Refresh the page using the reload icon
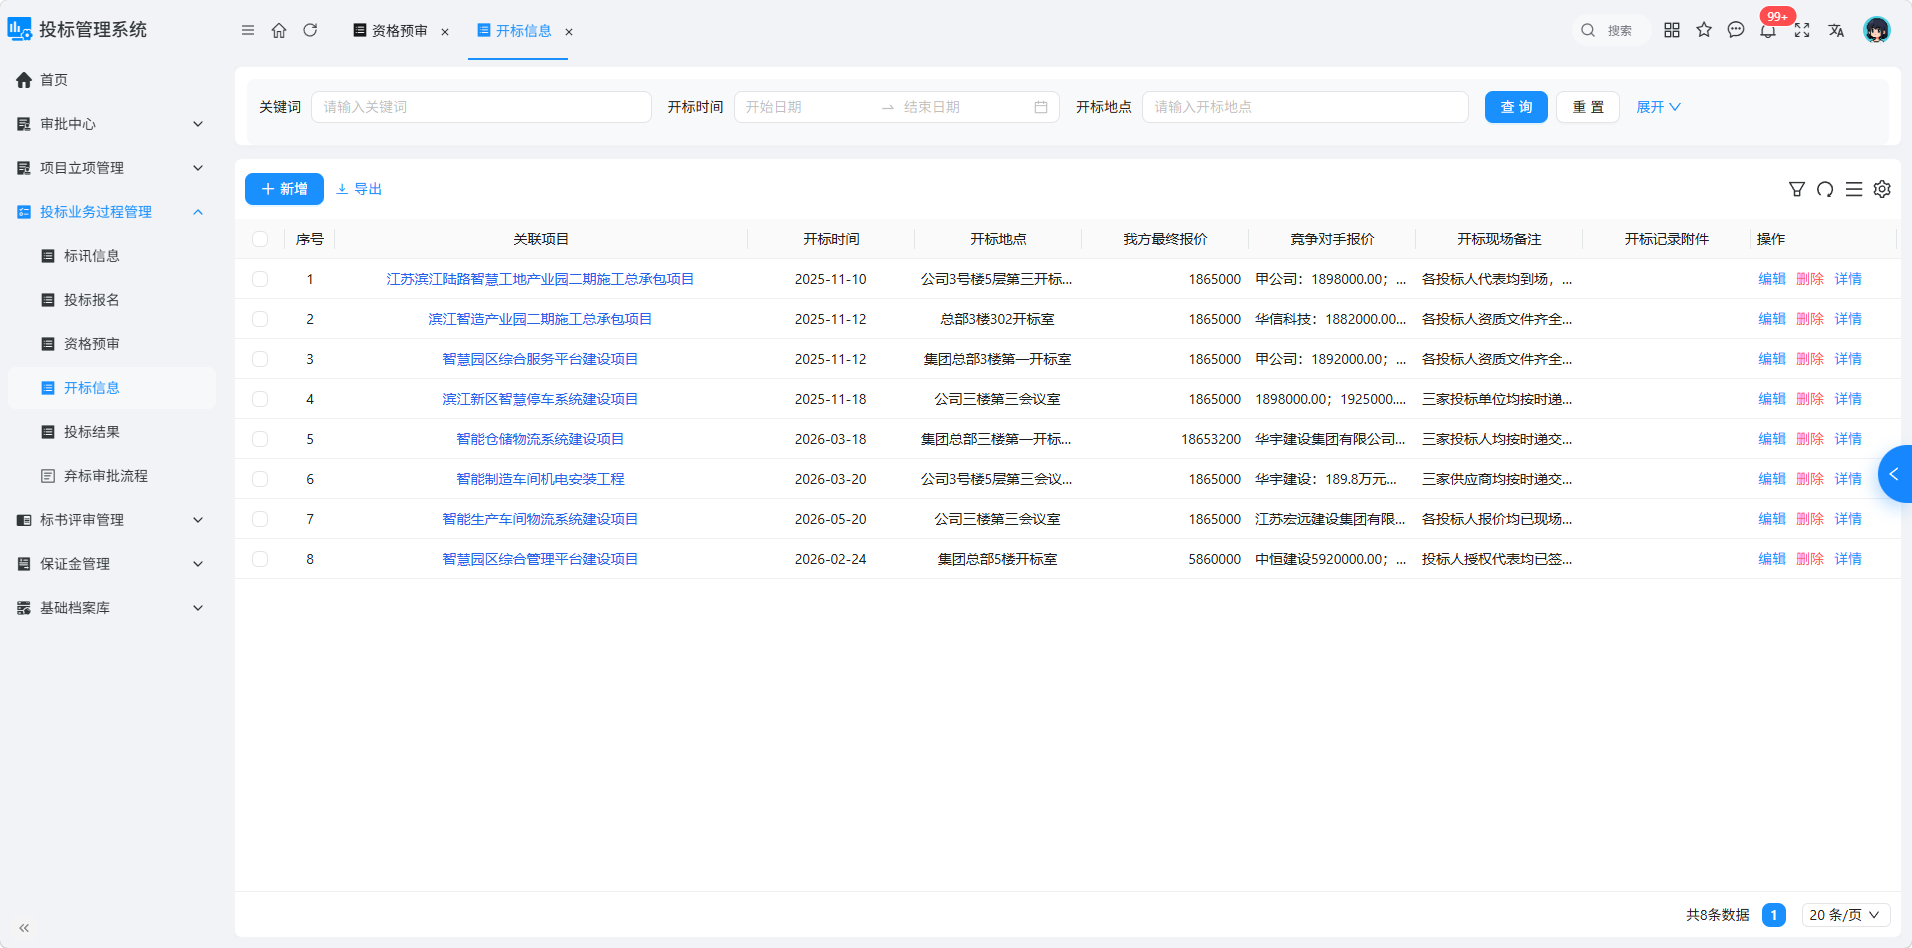This screenshot has height=948, width=1912. pyautogui.click(x=310, y=30)
